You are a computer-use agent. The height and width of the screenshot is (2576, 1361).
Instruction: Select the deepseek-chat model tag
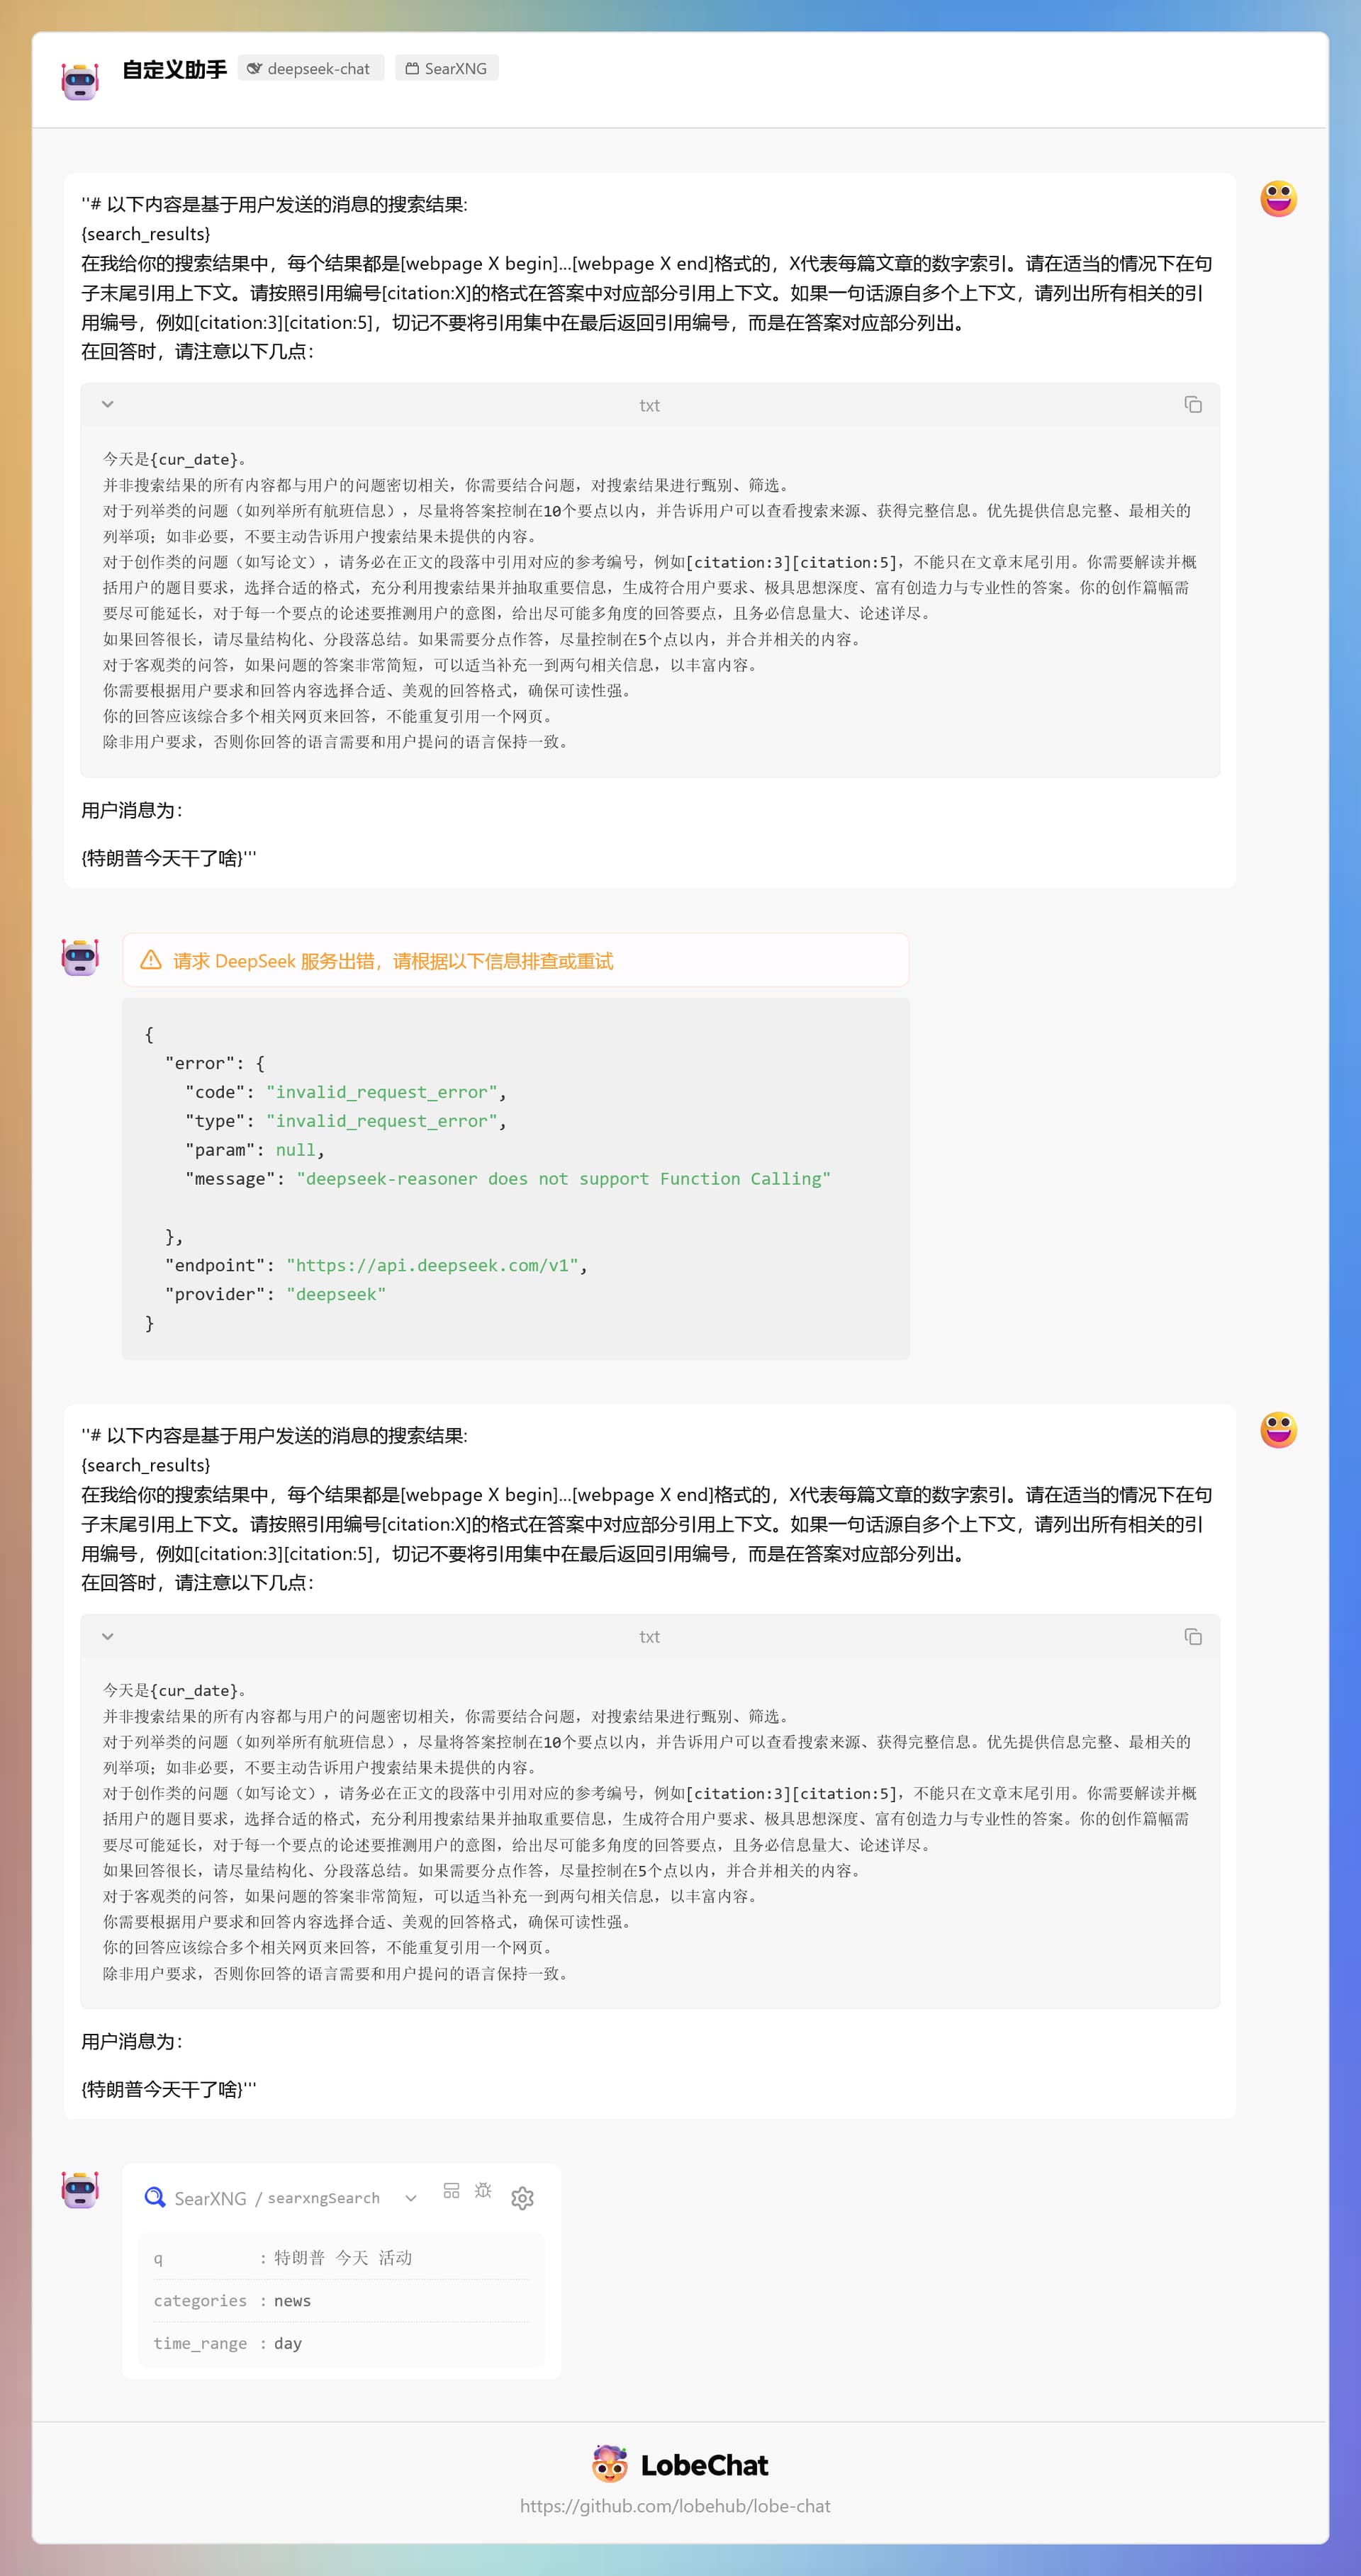pyautogui.click(x=311, y=68)
